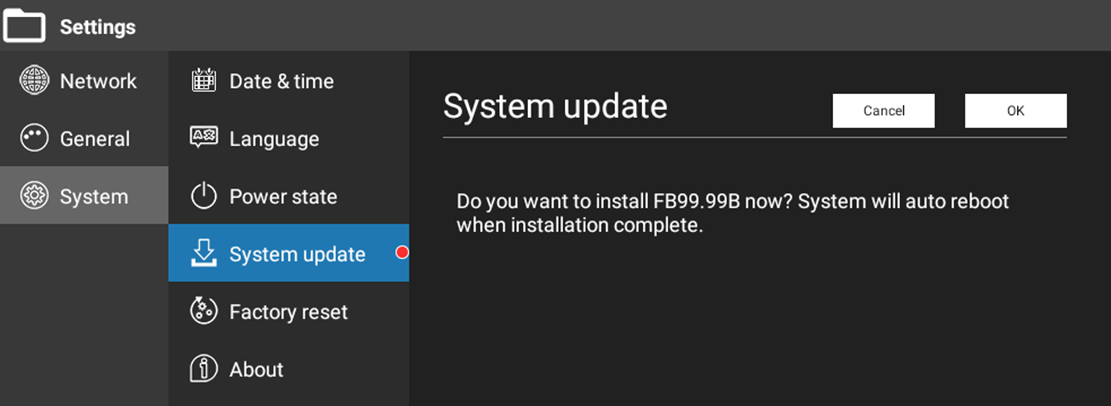The image size is (1111, 406).
Task: Click the System update download icon
Action: pos(204,254)
